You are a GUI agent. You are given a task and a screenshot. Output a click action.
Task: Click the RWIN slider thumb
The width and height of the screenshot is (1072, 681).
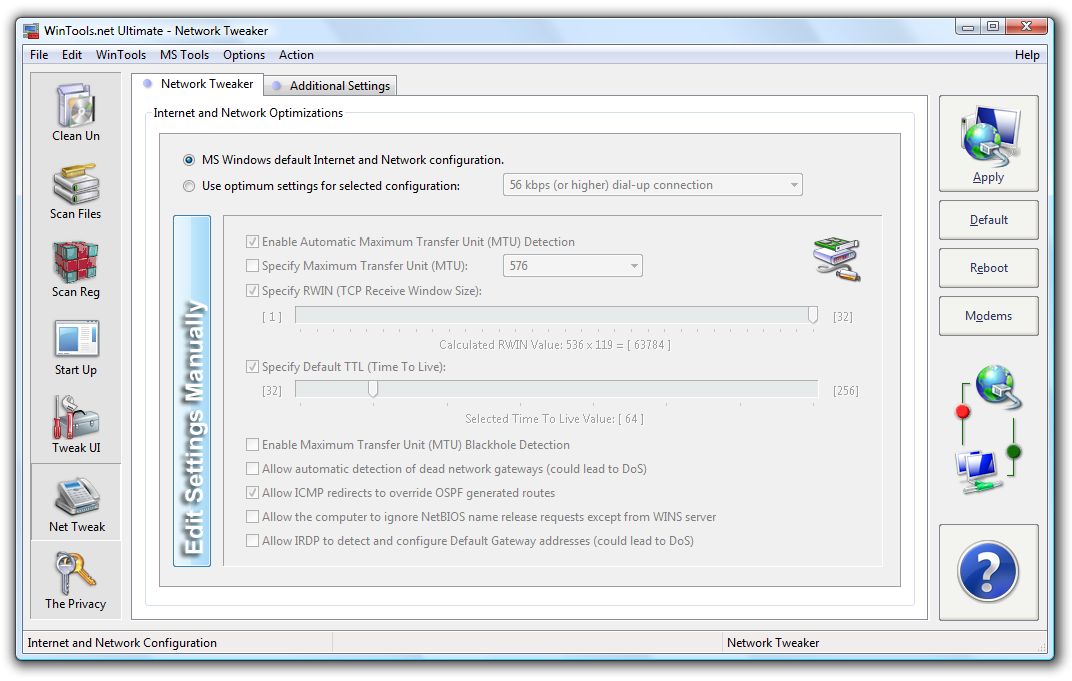[813, 315]
